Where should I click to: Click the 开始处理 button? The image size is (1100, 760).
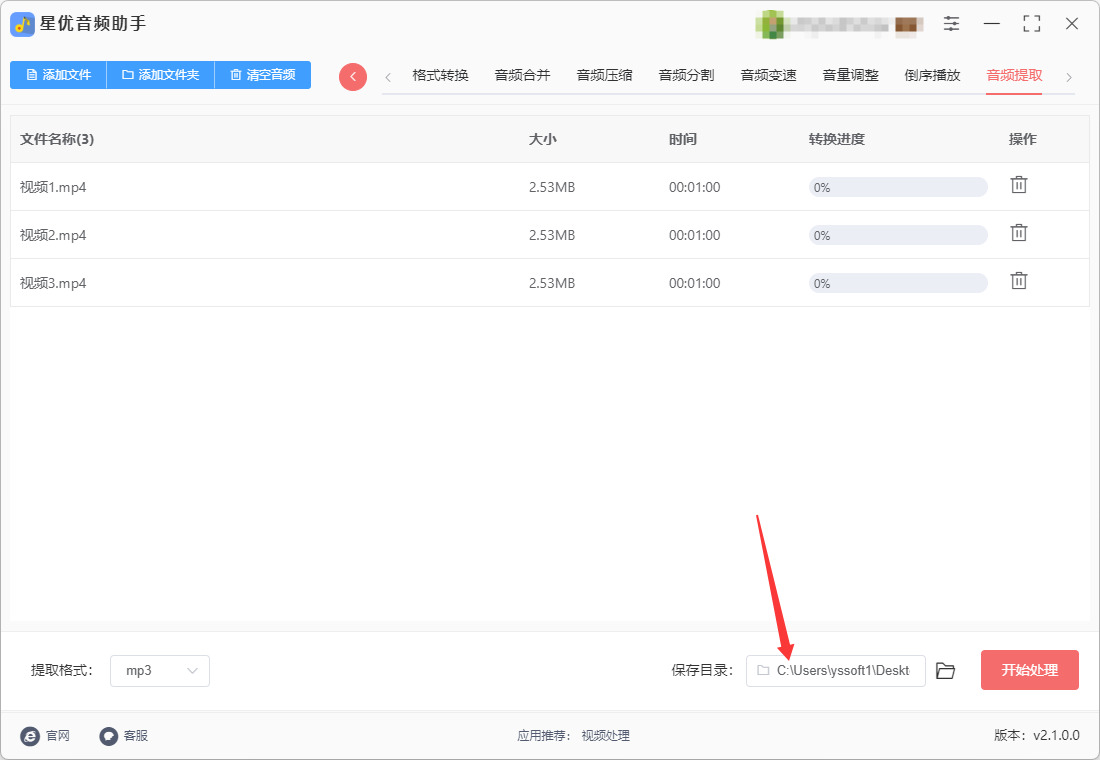(x=1030, y=670)
